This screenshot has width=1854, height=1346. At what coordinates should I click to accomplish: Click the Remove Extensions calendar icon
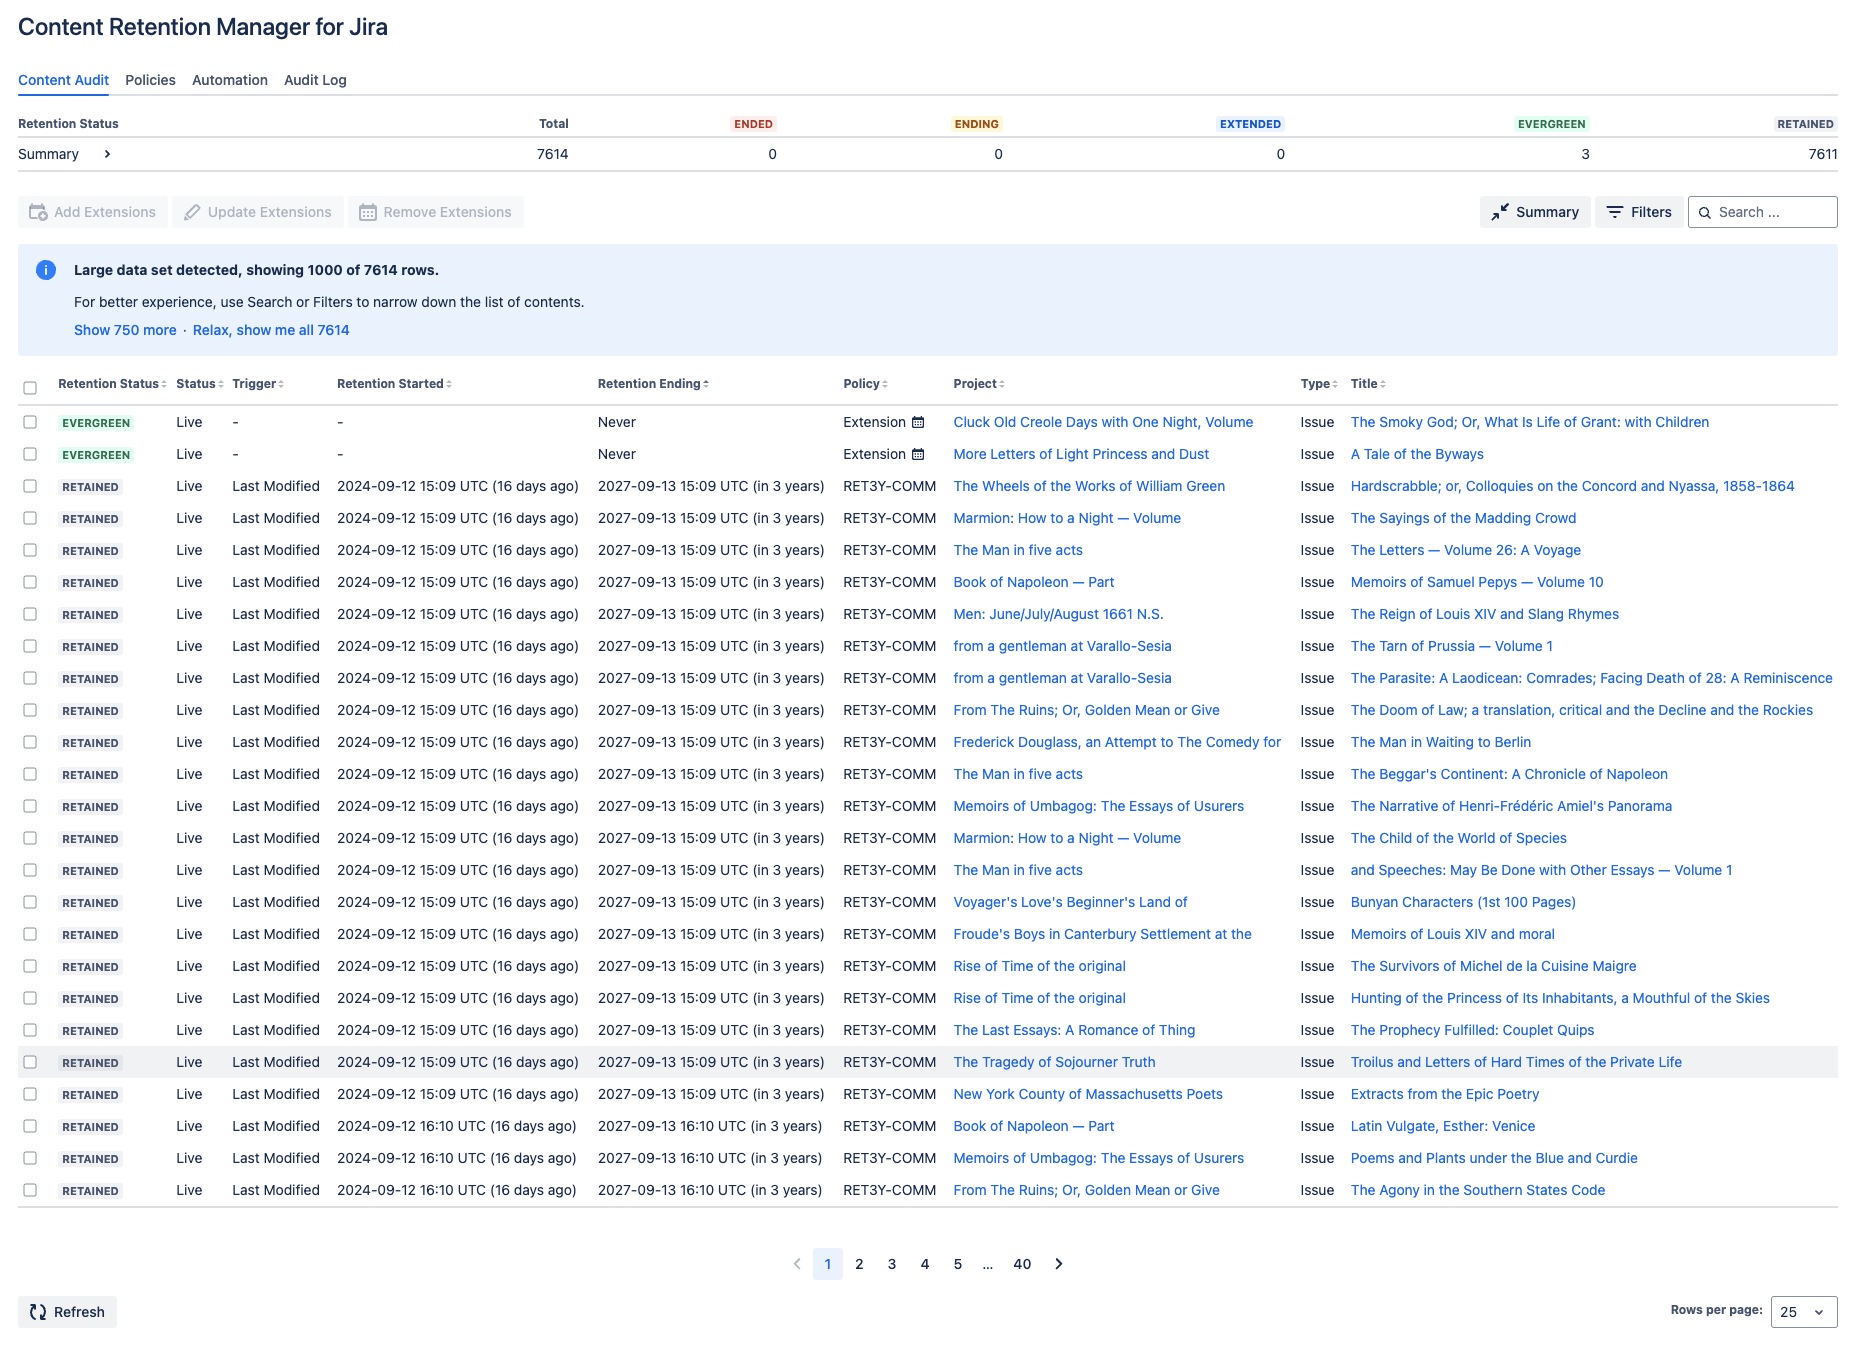[367, 212]
